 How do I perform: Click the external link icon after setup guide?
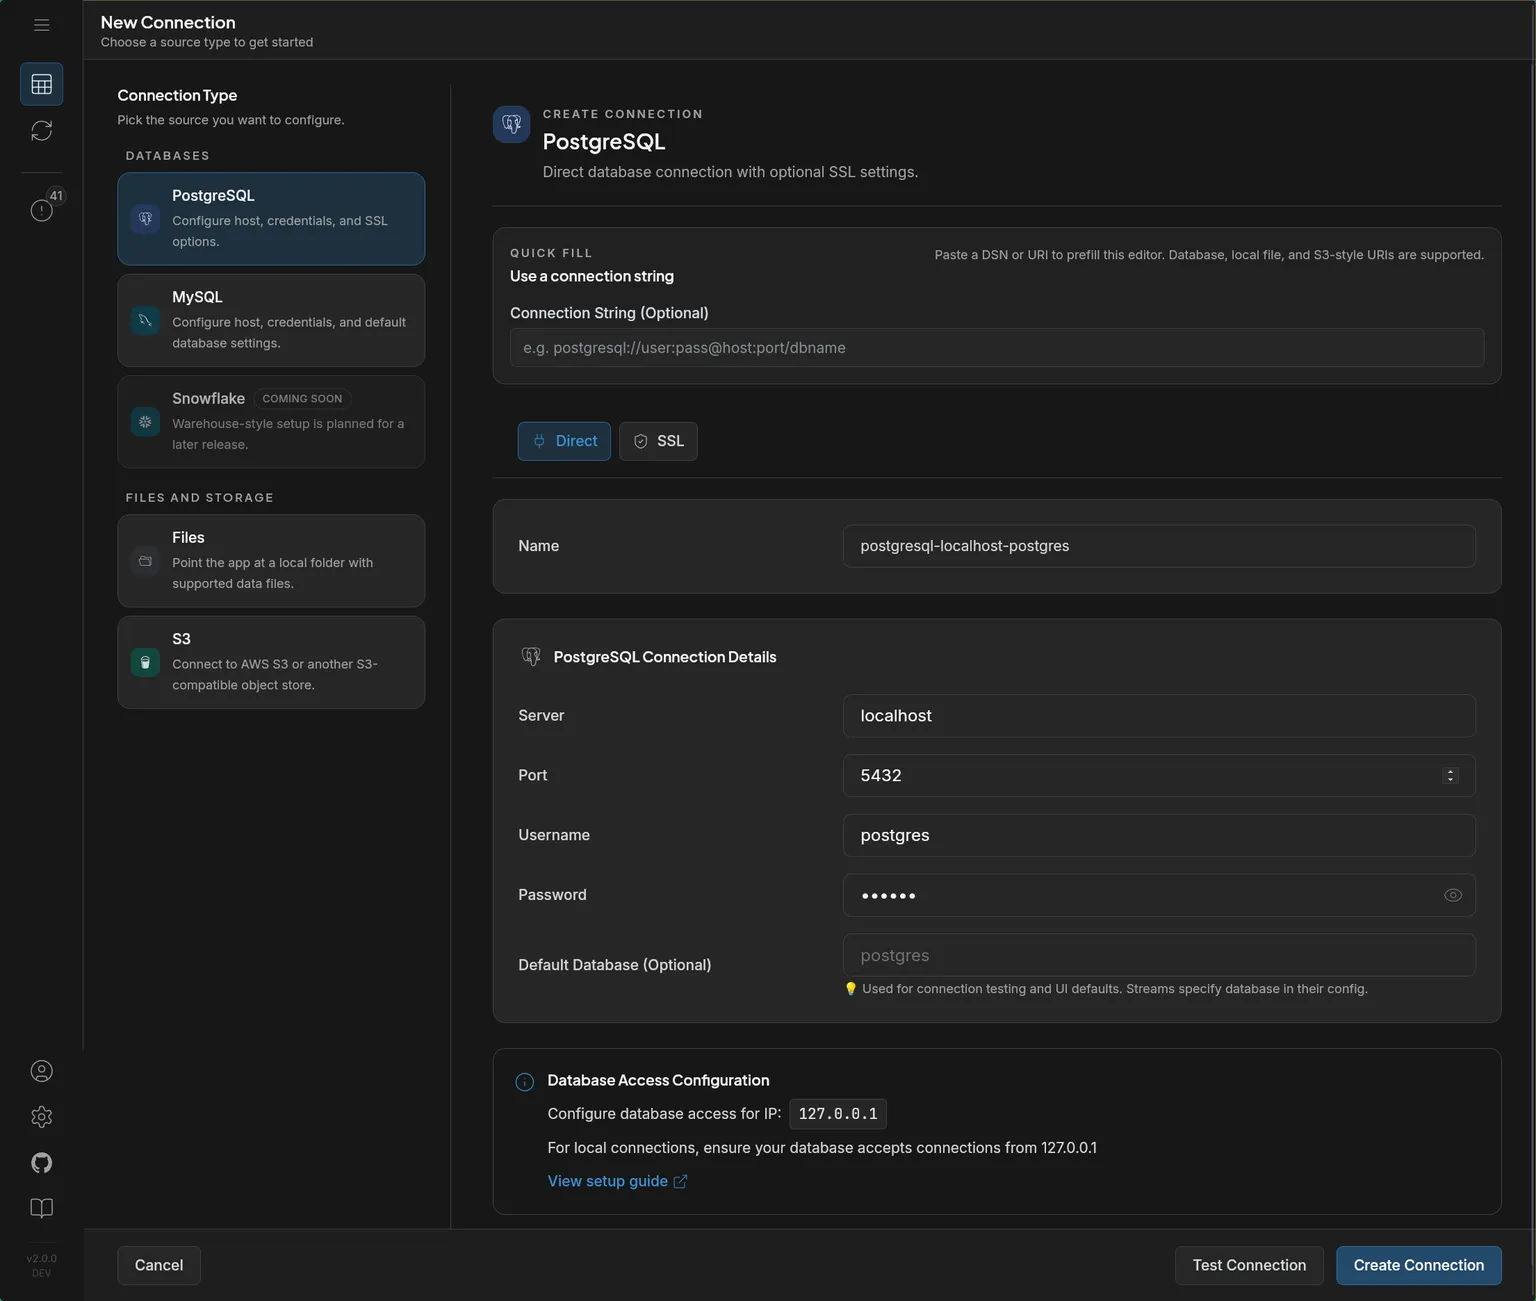tap(680, 1181)
